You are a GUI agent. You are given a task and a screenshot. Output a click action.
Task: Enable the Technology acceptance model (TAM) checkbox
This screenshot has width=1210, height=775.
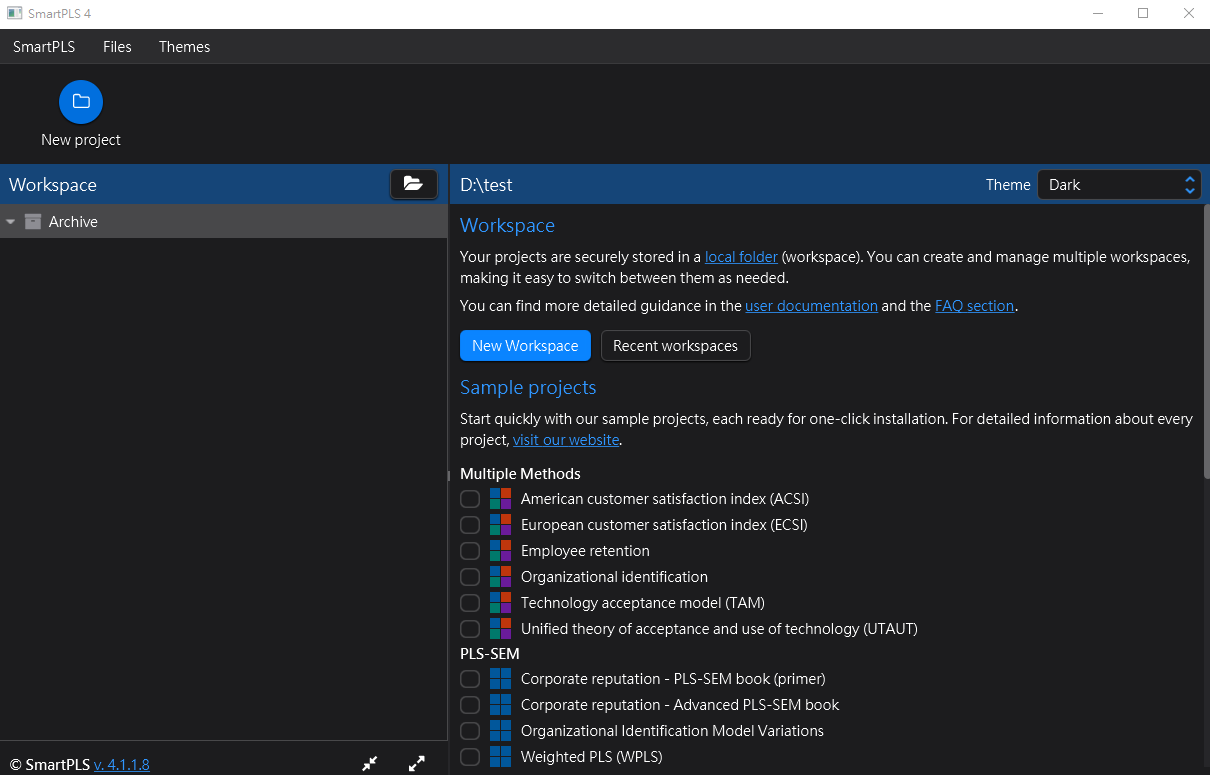click(x=470, y=603)
